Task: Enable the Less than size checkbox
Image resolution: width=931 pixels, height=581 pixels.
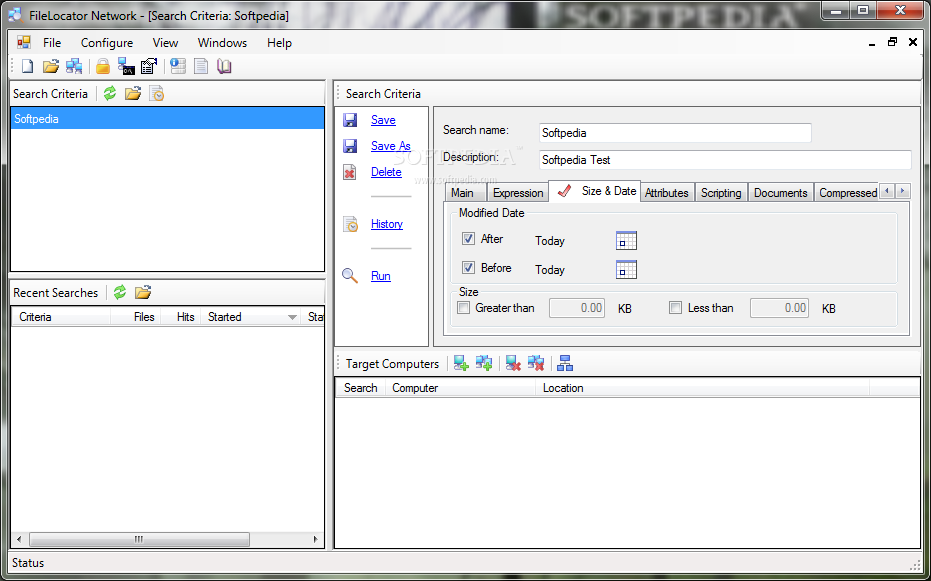Action: pyautogui.click(x=675, y=307)
